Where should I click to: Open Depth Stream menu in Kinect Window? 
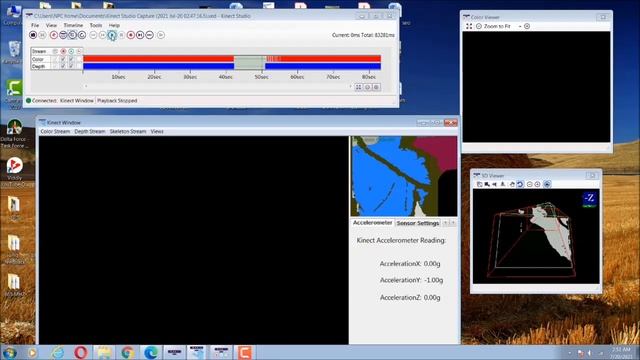[x=90, y=131]
